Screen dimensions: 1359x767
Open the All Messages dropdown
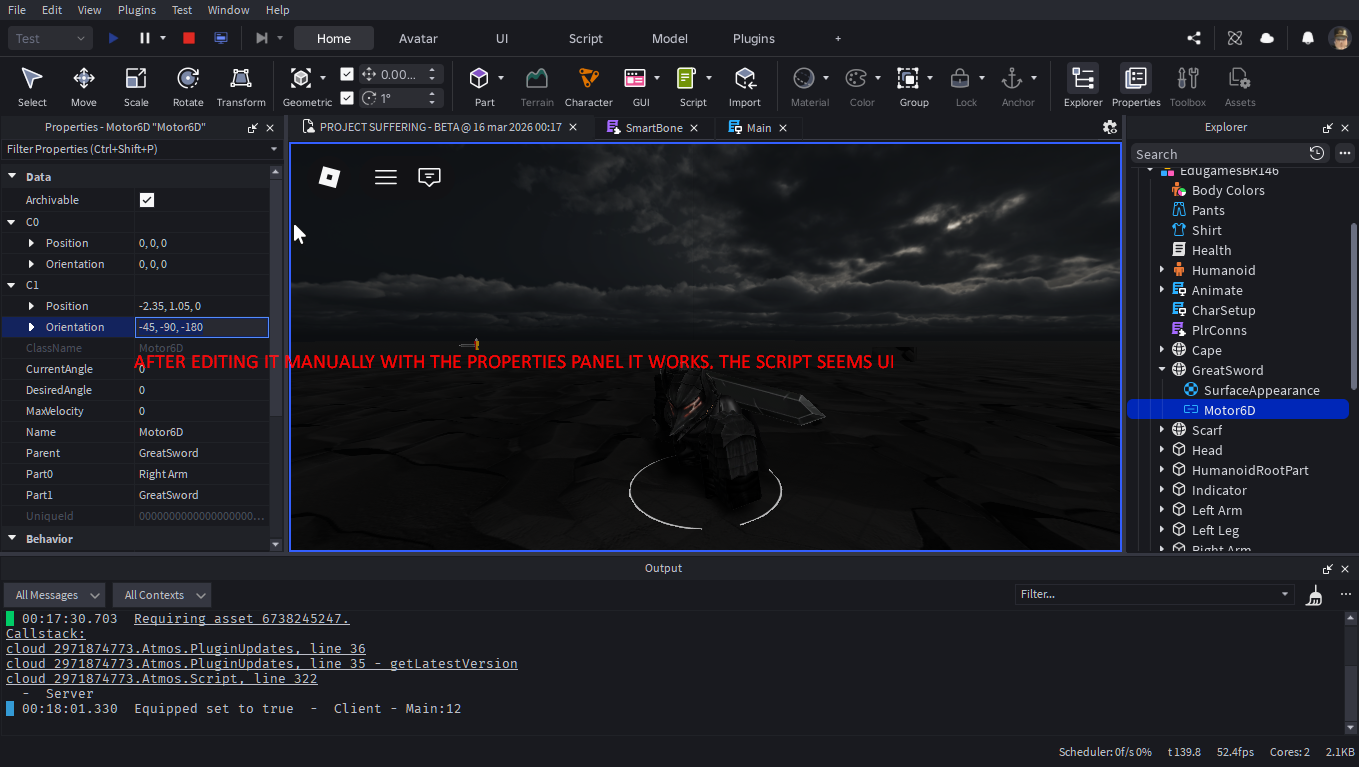(x=54, y=595)
